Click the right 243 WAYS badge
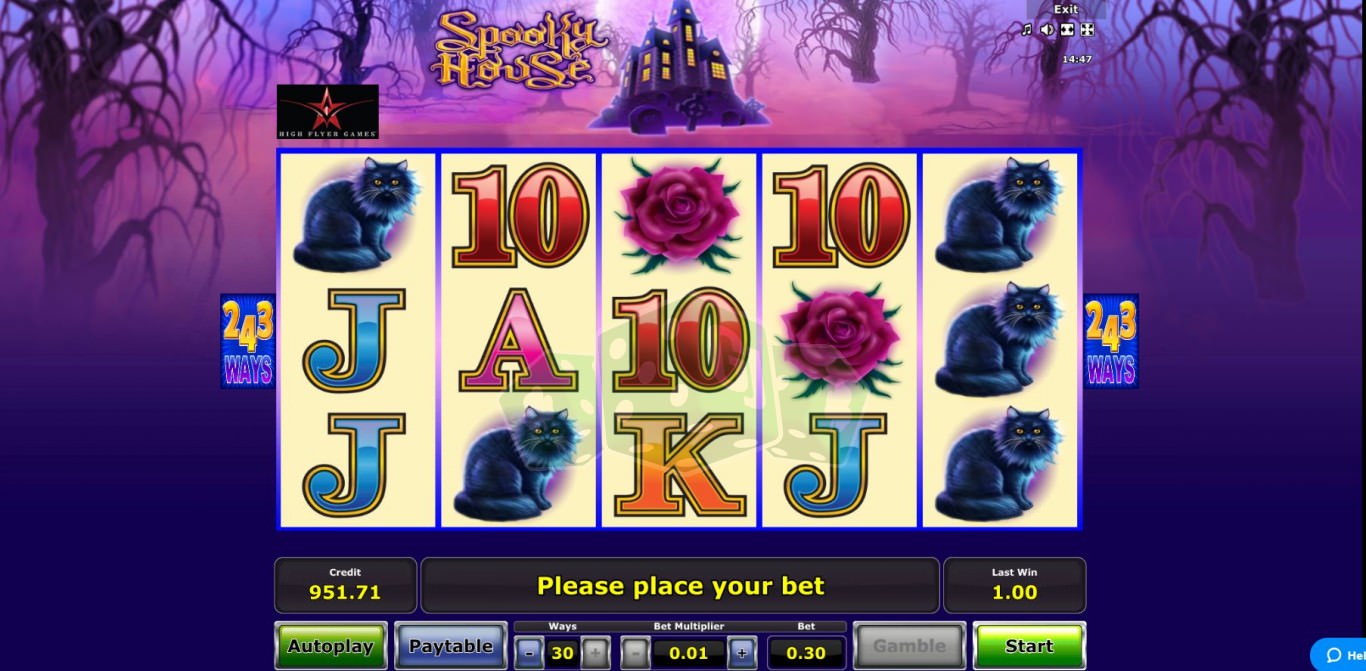The width and height of the screenshot is (1366, 671). coord(1111,341)
